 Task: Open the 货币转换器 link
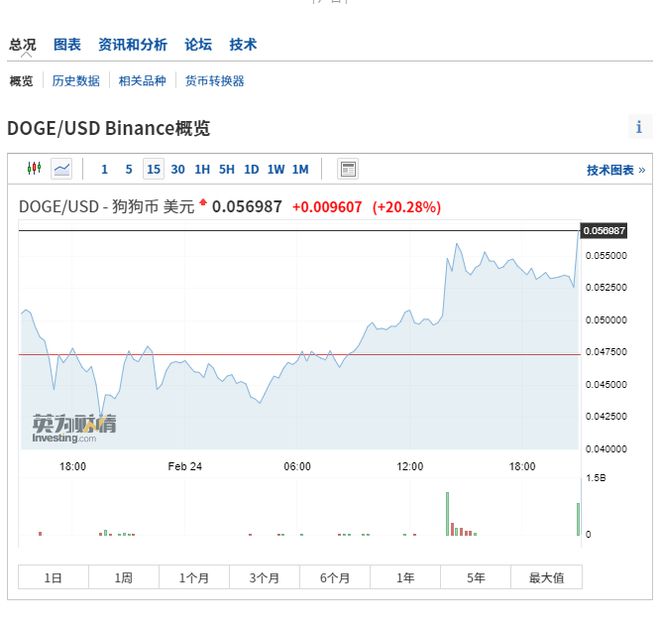(214, 81)
